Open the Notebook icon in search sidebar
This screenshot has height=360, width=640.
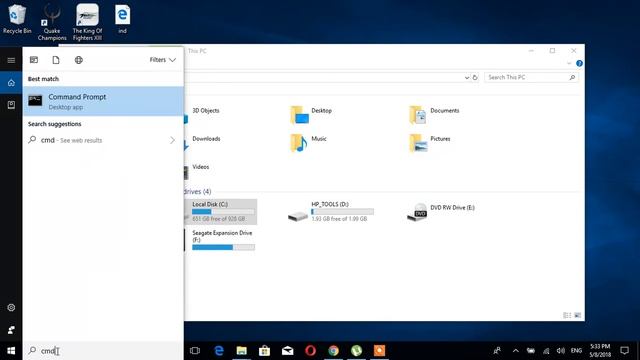11,105
